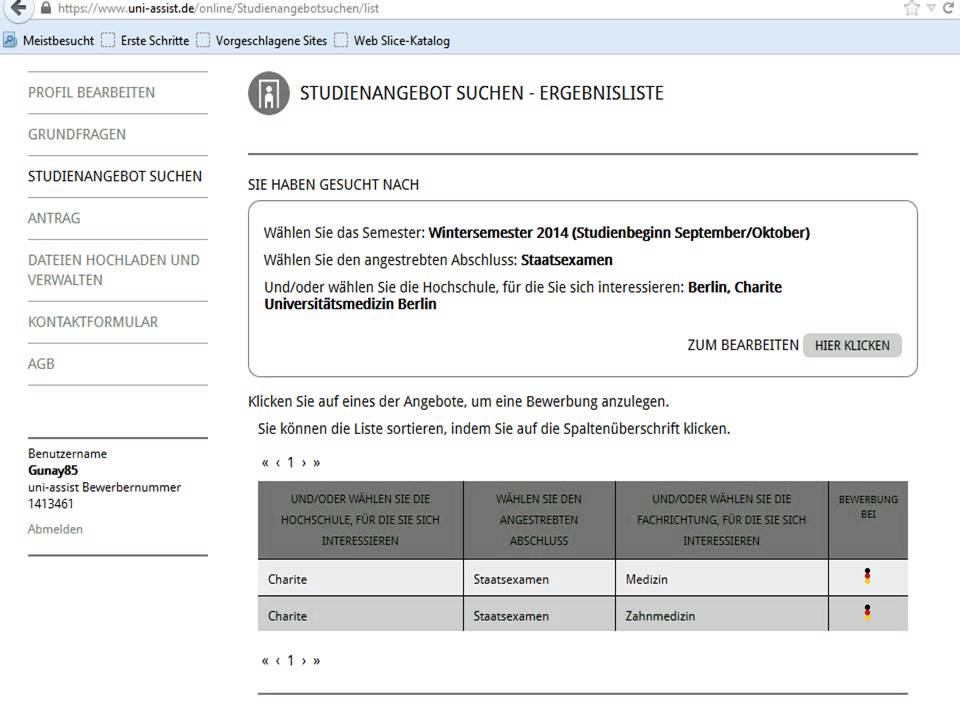Click the username Gunay85
The image size is (960, 720).
(53, 470)
